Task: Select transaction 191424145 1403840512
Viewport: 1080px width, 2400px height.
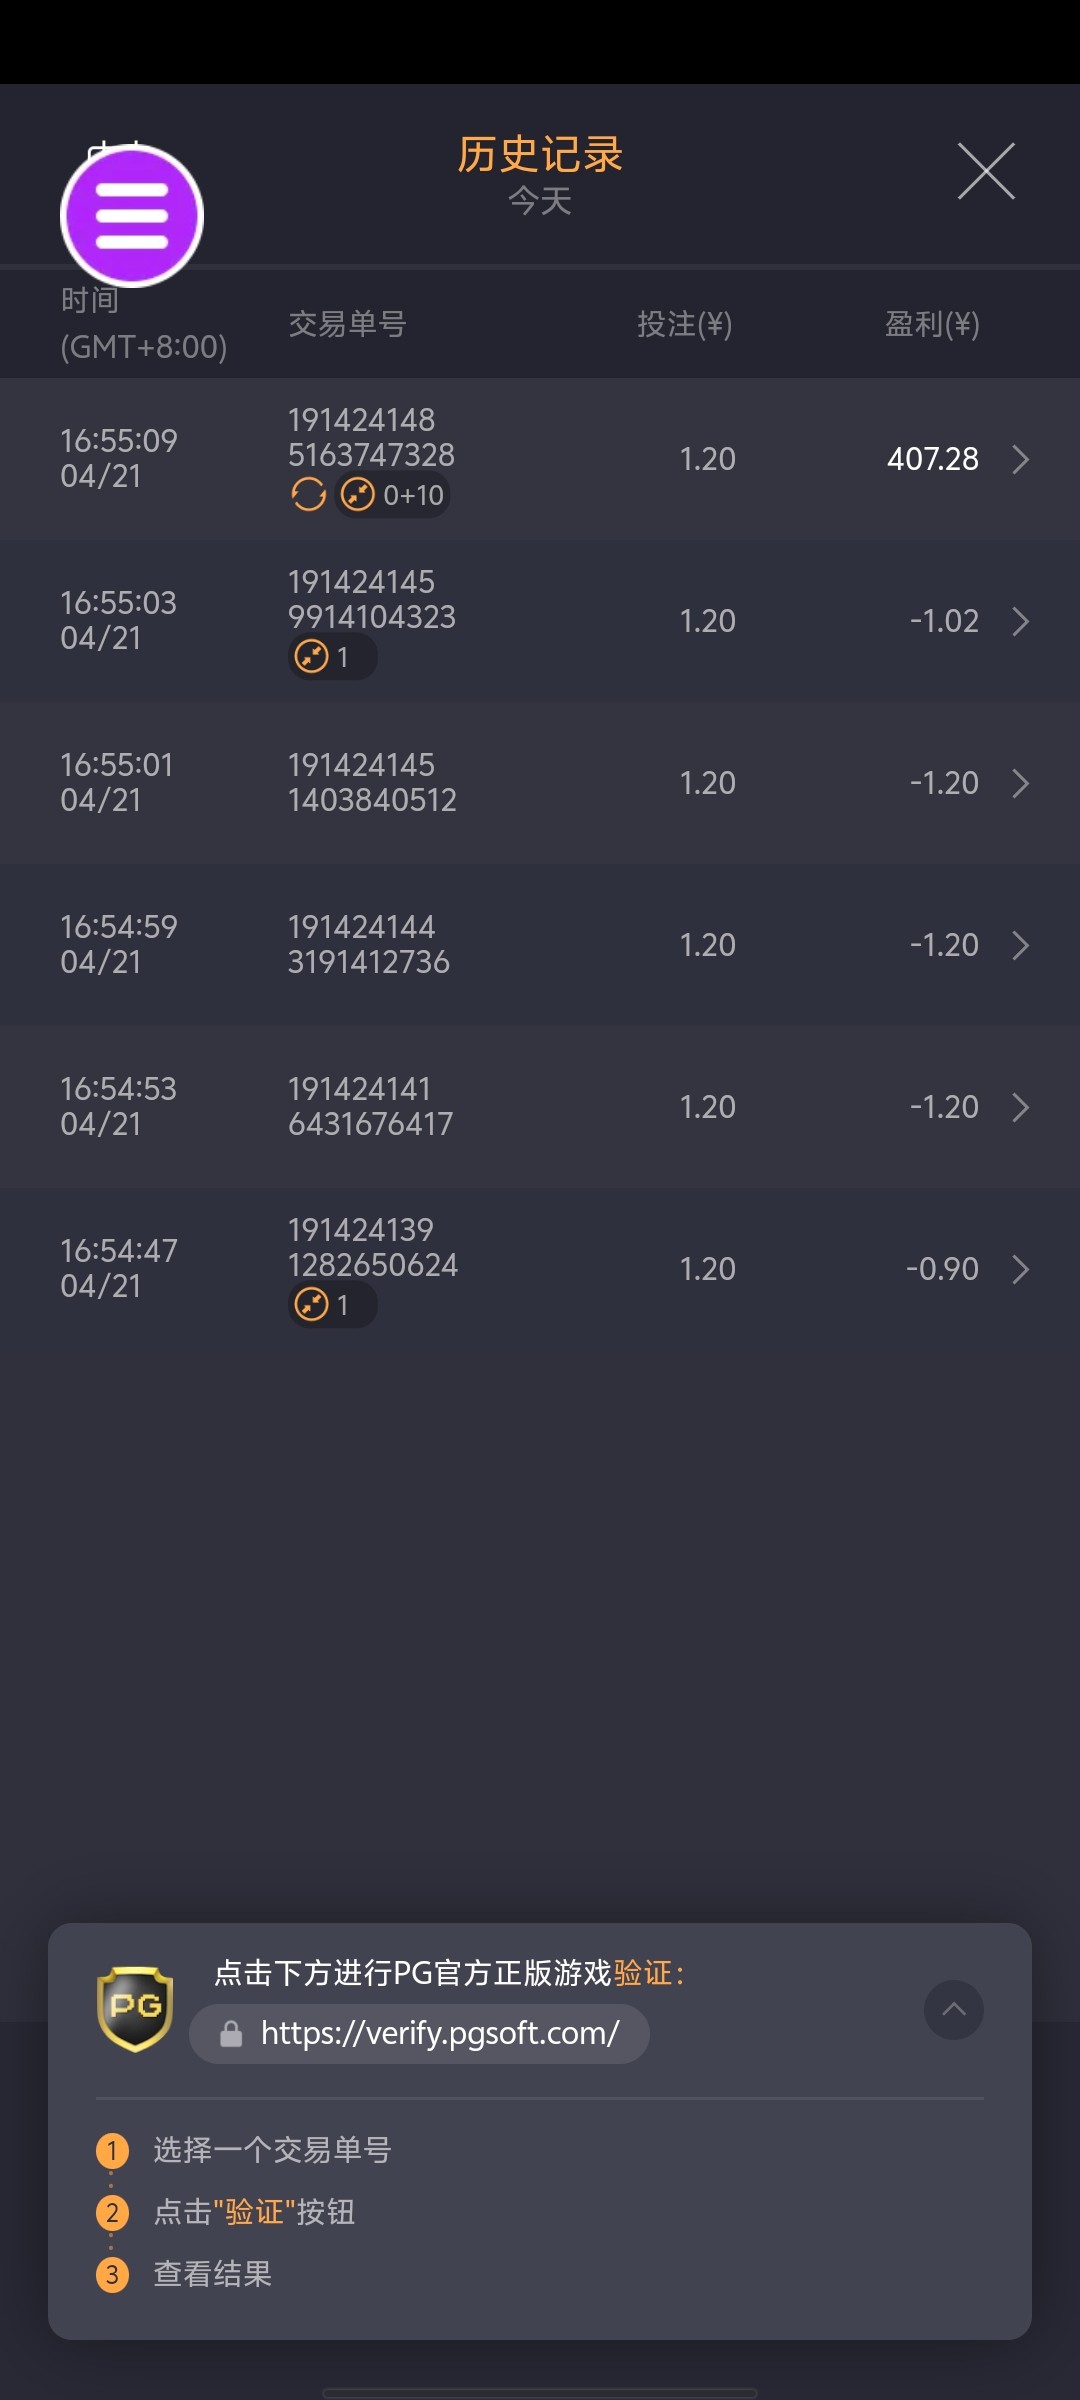Action: pyautogui.click(x=372, y=783)
